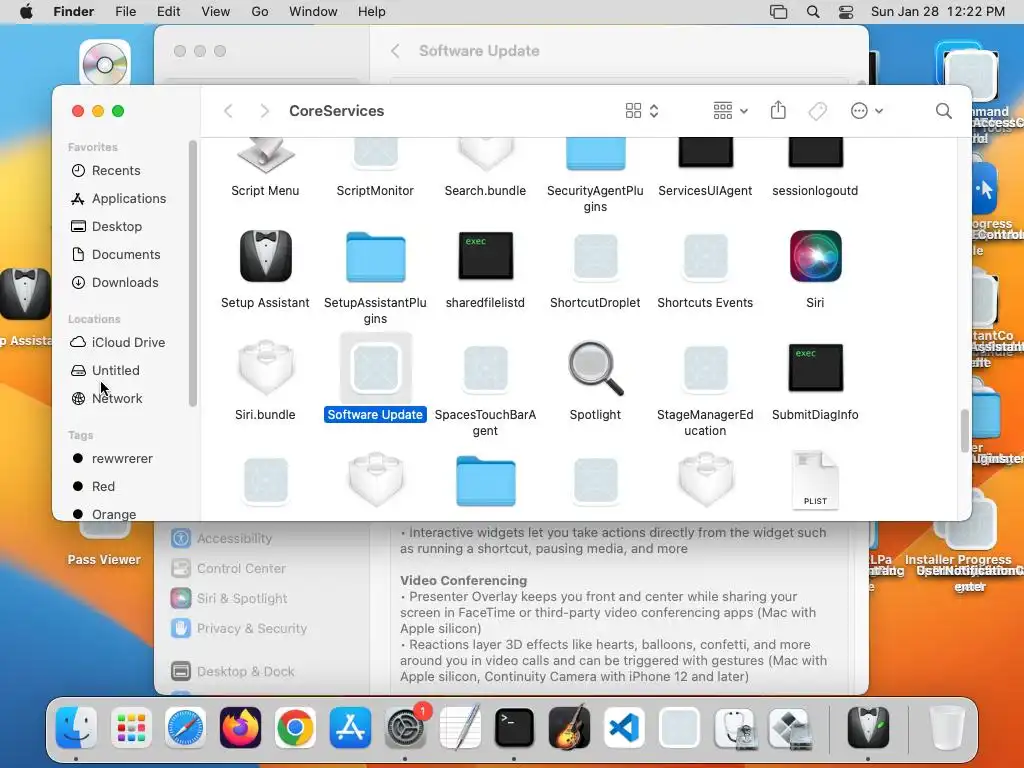The image size is (1024, 768).
Task: Open Recents in Finder sidebar
Action: click(116, 170)
